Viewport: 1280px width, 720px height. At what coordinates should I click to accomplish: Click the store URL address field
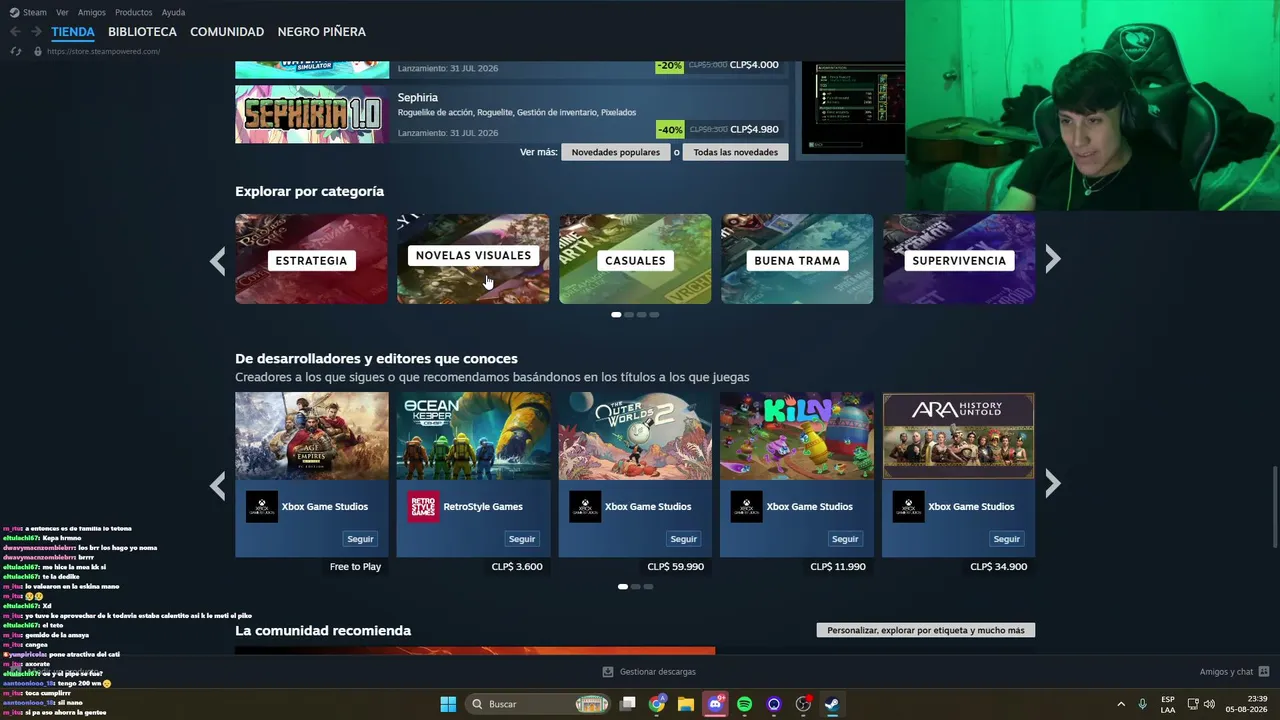click(103, 51)
